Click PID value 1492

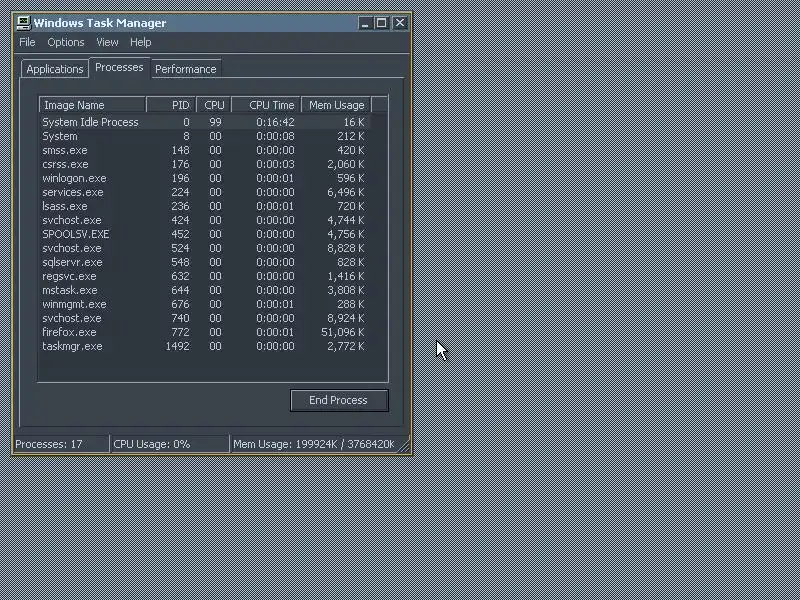pyautogui.click(x=178, y=346)
